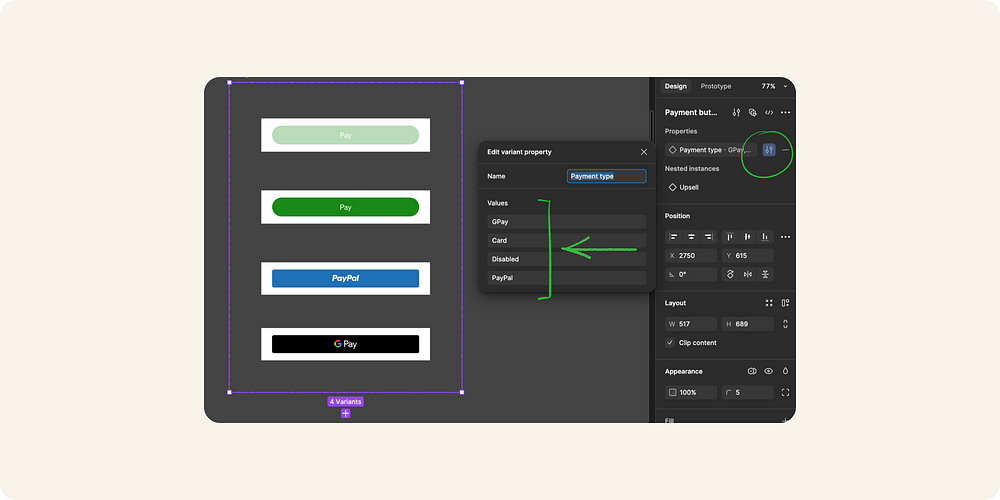Open more options beside Payment button title
Screen dimensions: 1000x500
coord(785,112)
